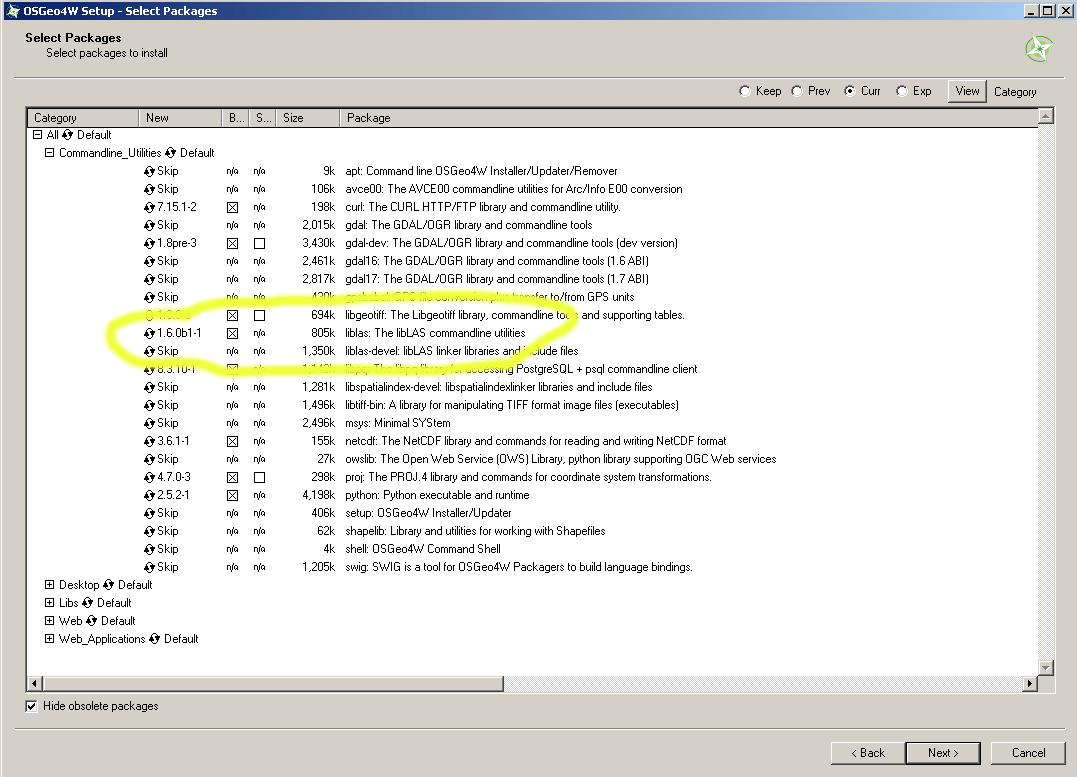
Task: Click the Package column header
Action: tap(688, 118)
